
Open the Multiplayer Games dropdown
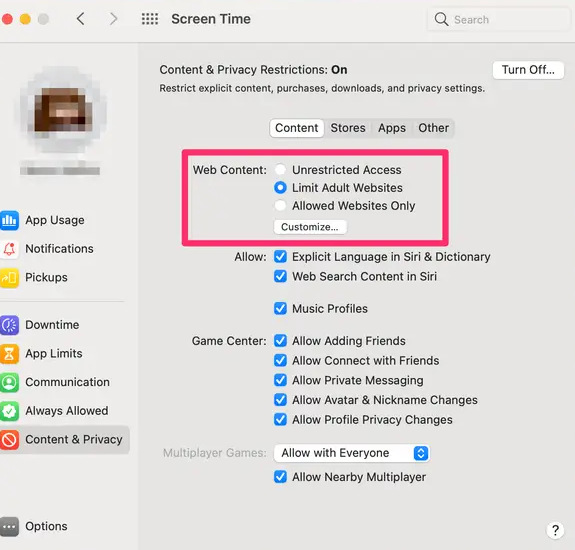point(351,453)
